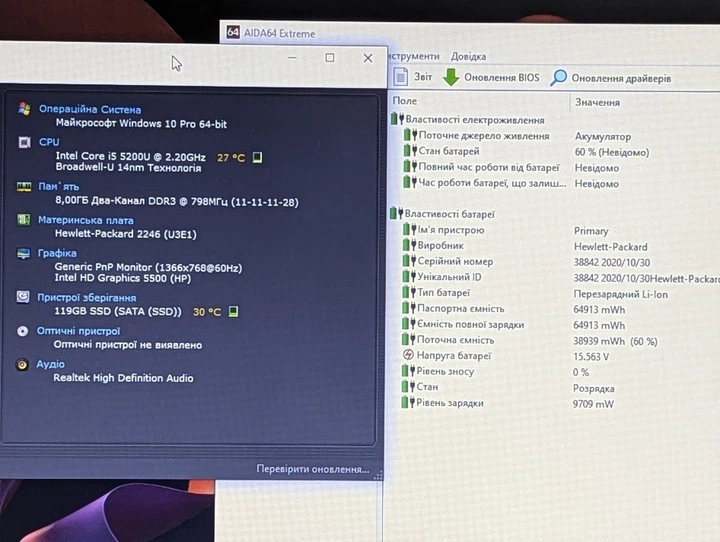Image resolution: width=720 pixels, height=542 pixels.
Task: Click the AIDA64 Extreme title bar icon
Action: click(233, 32)
